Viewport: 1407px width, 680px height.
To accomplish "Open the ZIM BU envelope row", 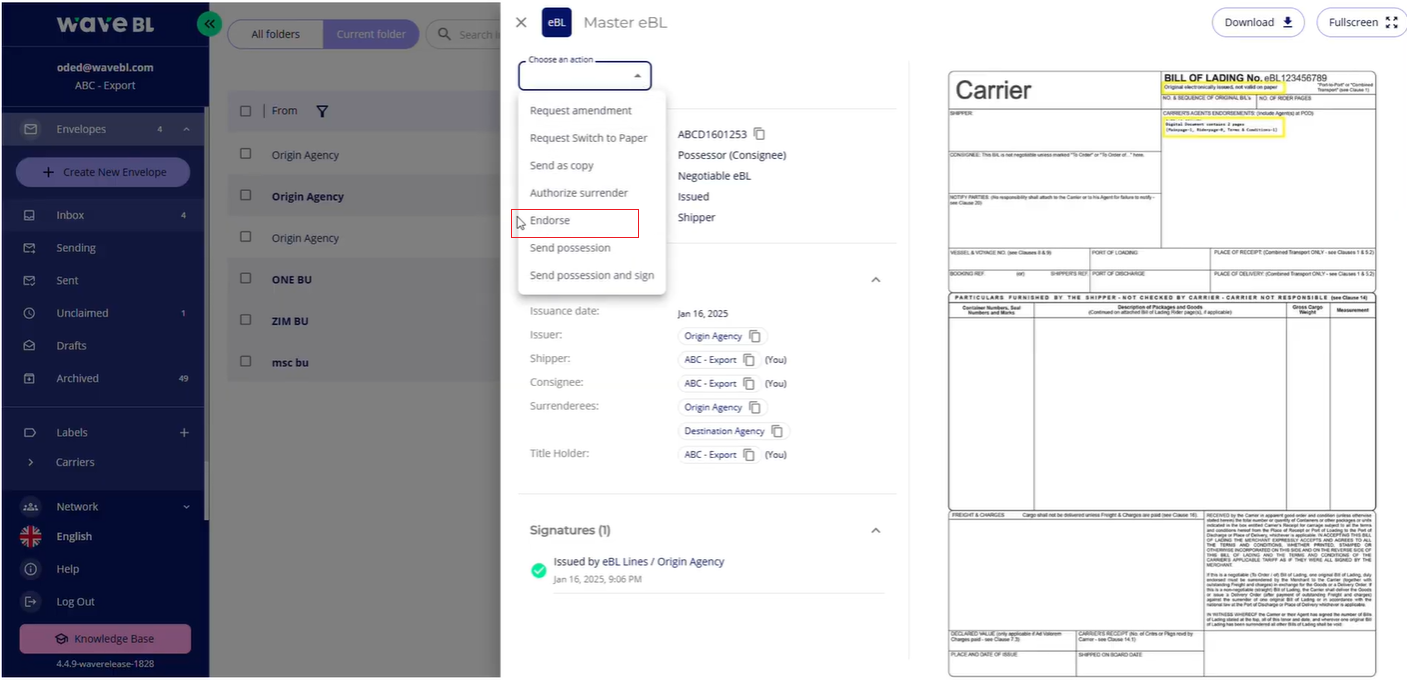I will click(x=364, y=321).
